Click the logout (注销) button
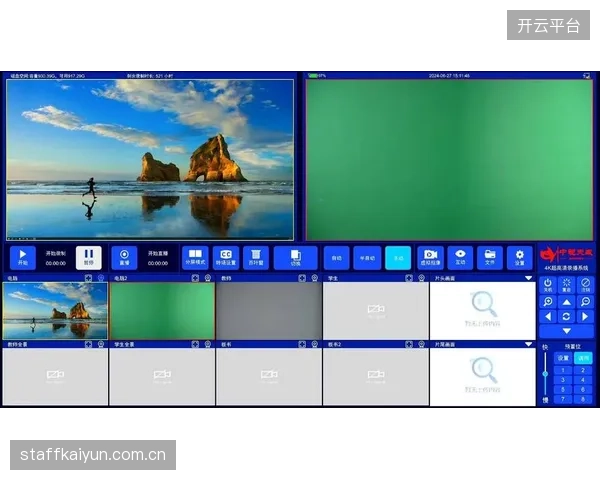Image resolution: width=600 pixels, height=480 pixels. (585, 285)
